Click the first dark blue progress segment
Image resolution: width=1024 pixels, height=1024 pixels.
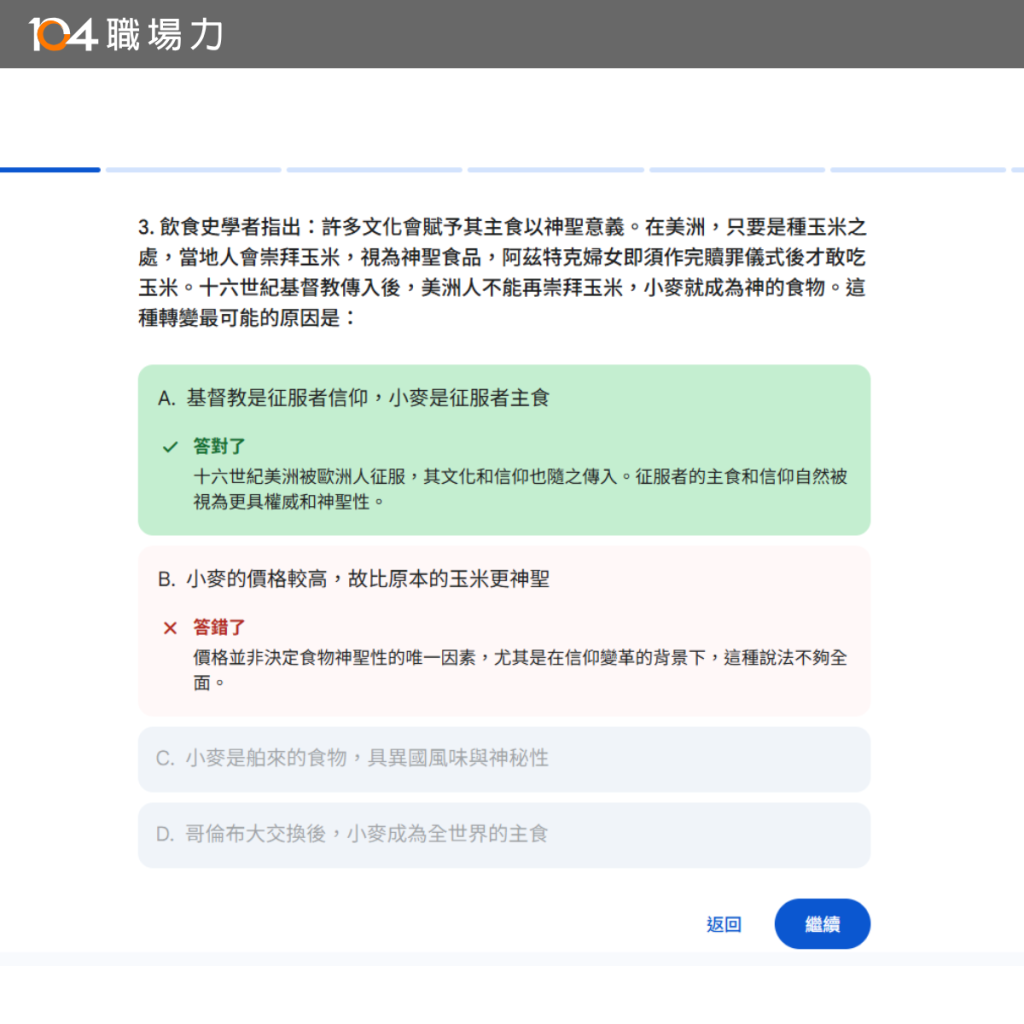[50, 170]
